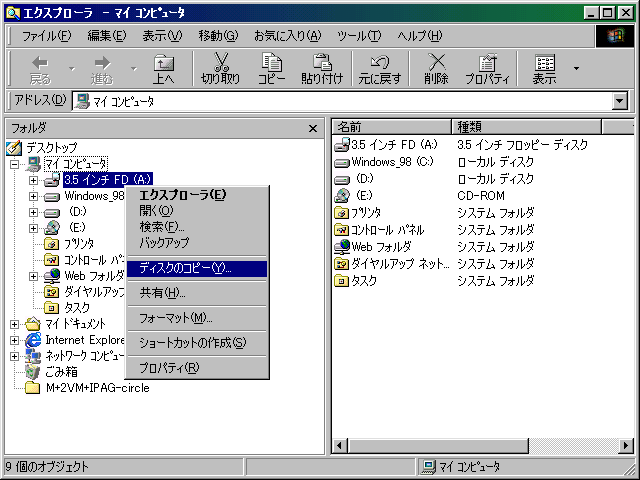Open the Back history dropdown arrow
The image size is (640, 480).
point(72,69)
